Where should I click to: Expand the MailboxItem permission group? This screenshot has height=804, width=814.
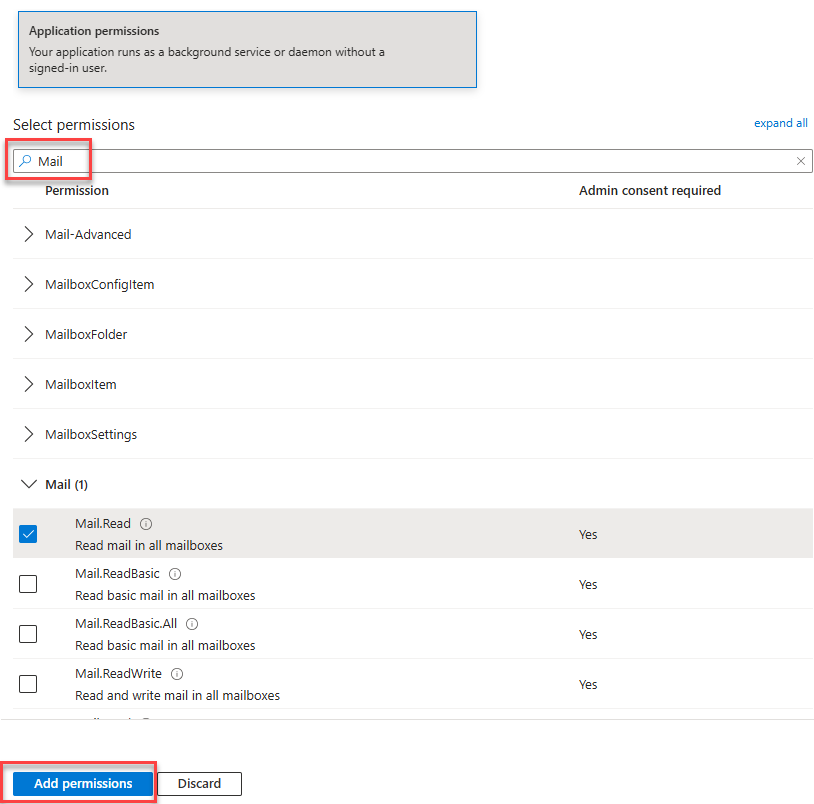[x=28, y=384]
